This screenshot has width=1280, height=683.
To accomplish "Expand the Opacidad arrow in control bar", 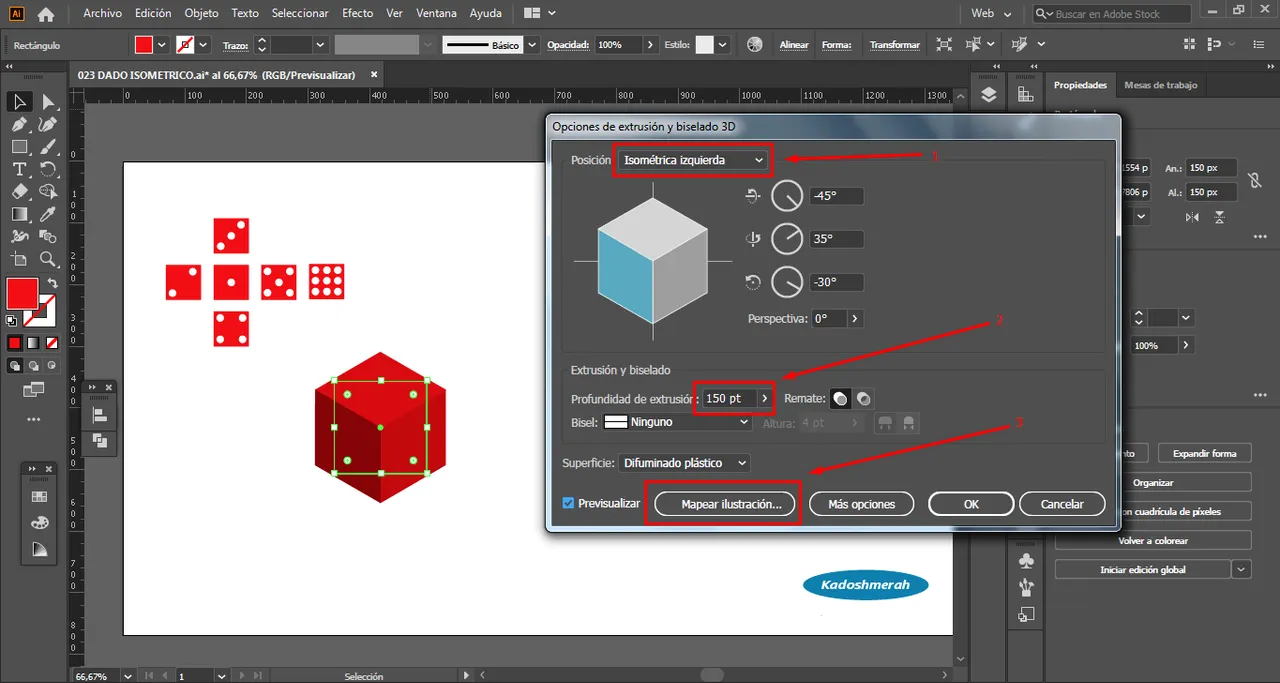I will pyautogui.click(x=651, y=45).
